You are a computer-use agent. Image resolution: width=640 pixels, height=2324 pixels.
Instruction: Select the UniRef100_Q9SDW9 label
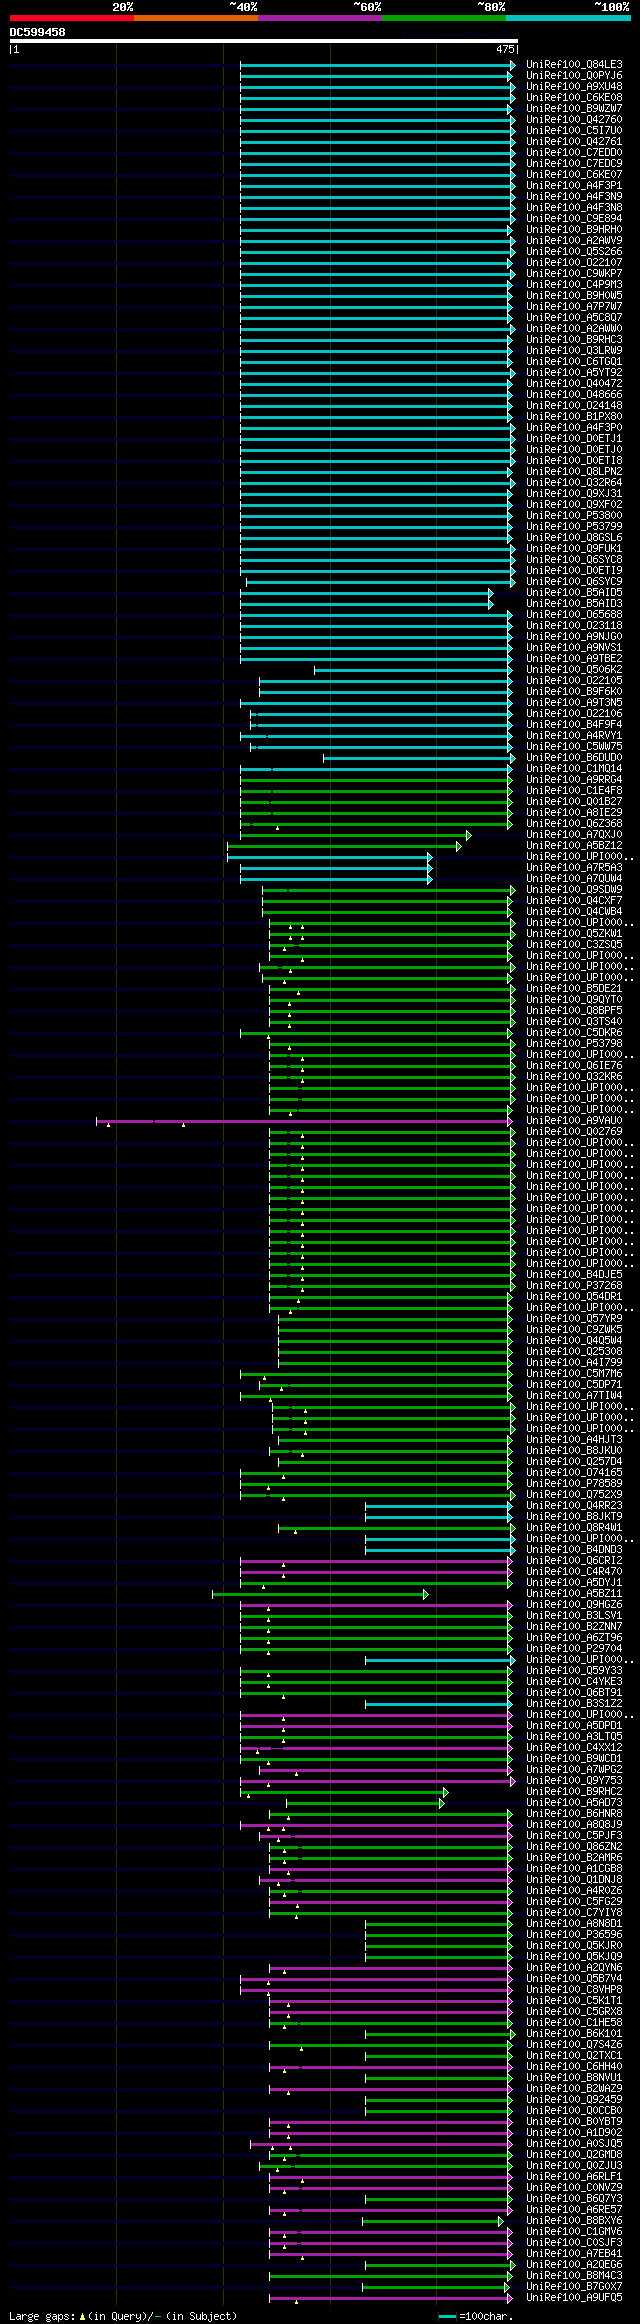pos(574,890)
